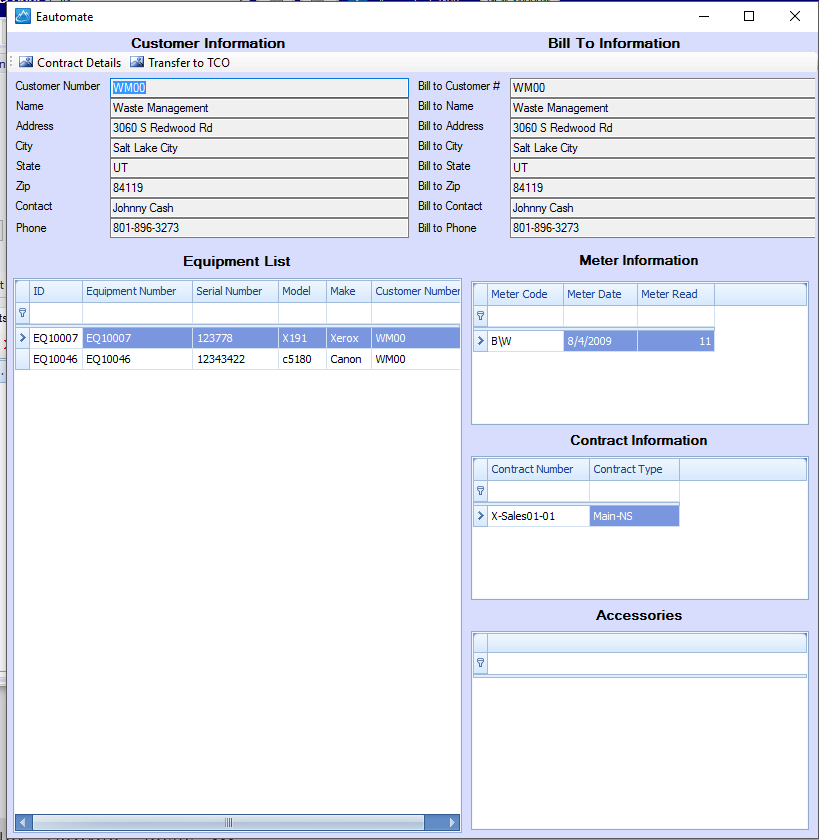This screenshot has height=840, width=819.
Task: Click the City field in Customer Information
Action: (259, 148)
